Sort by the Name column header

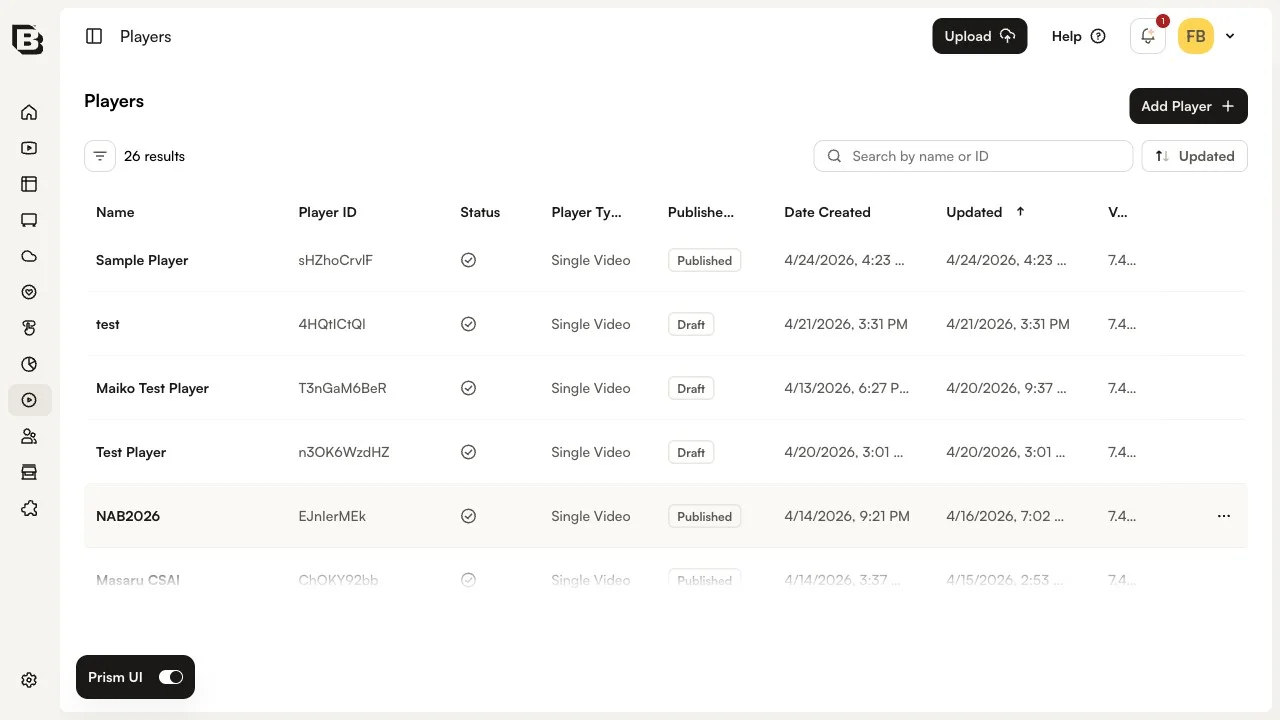(x=115, y=212)
